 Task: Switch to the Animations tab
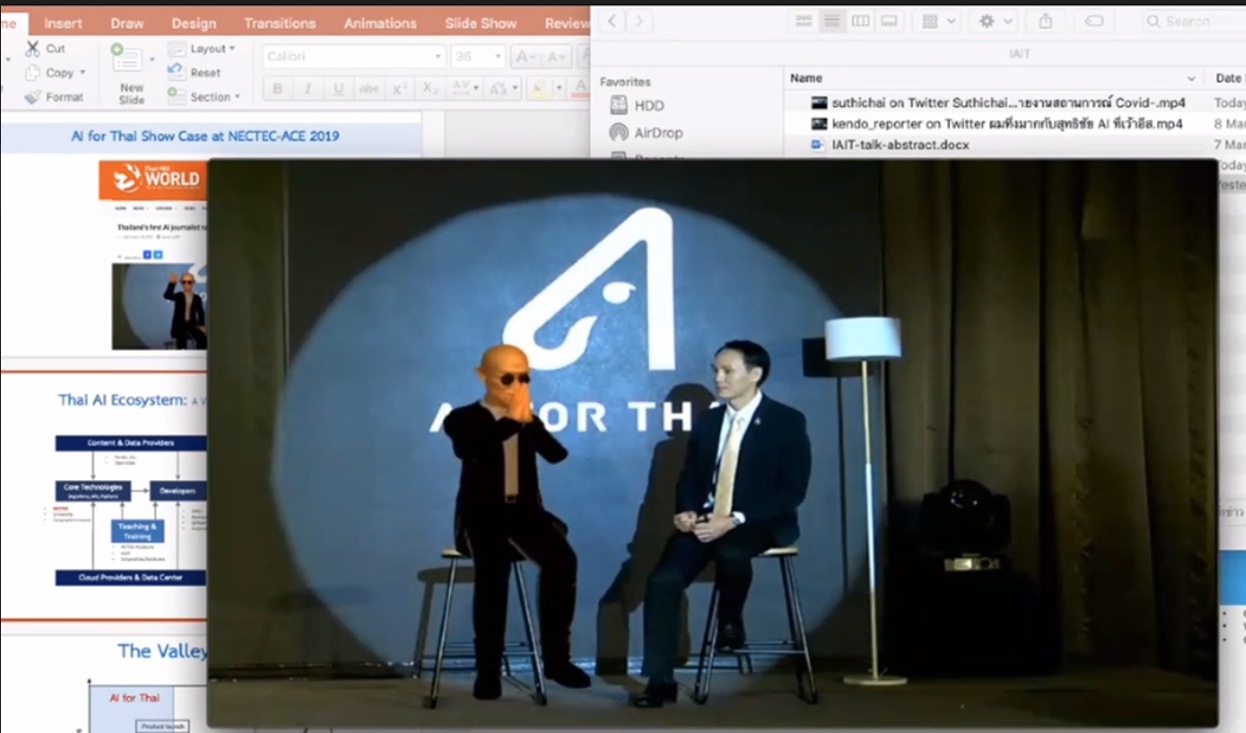382,23
